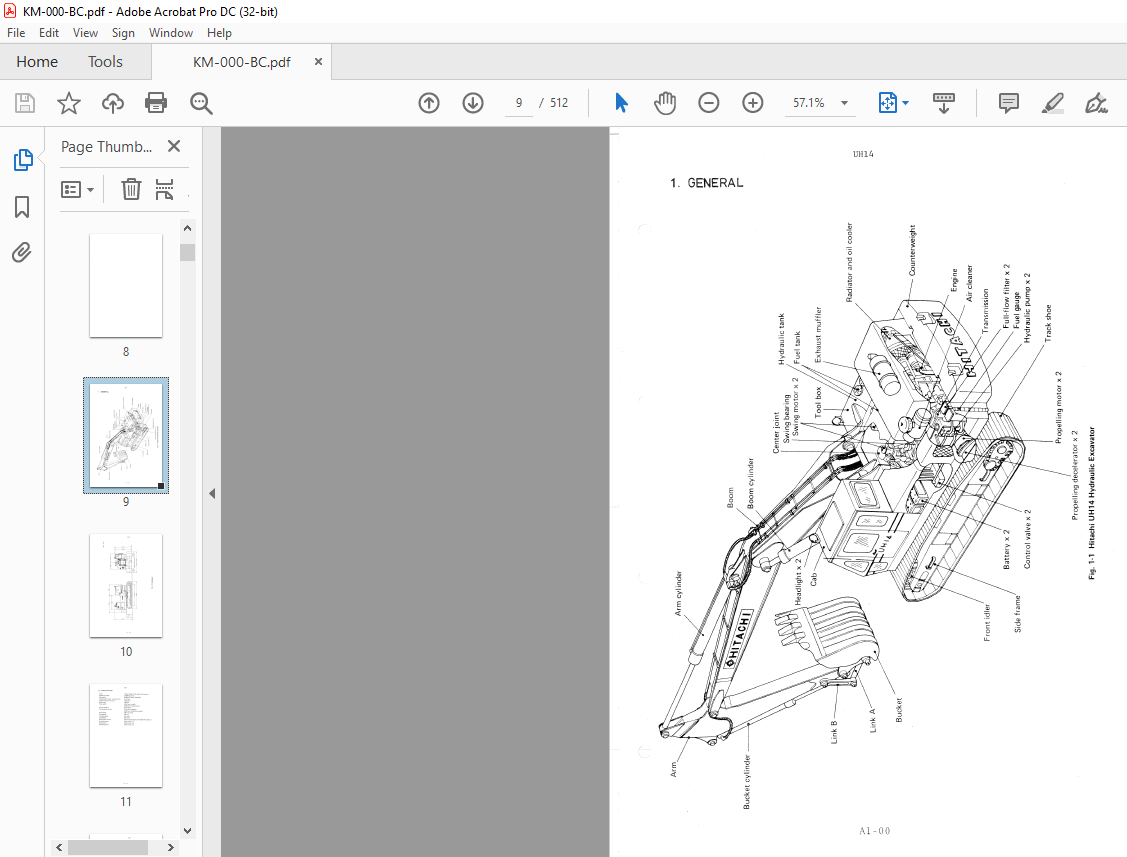Screen dimensions: 1127x857
Task: Select page 8 thumbnail
Action: [126, 285]
